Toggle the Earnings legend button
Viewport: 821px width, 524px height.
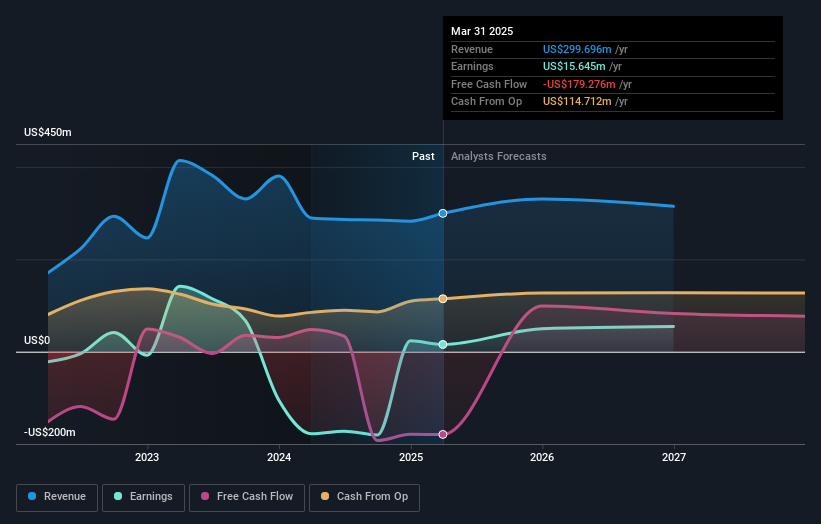pos(143,497)
